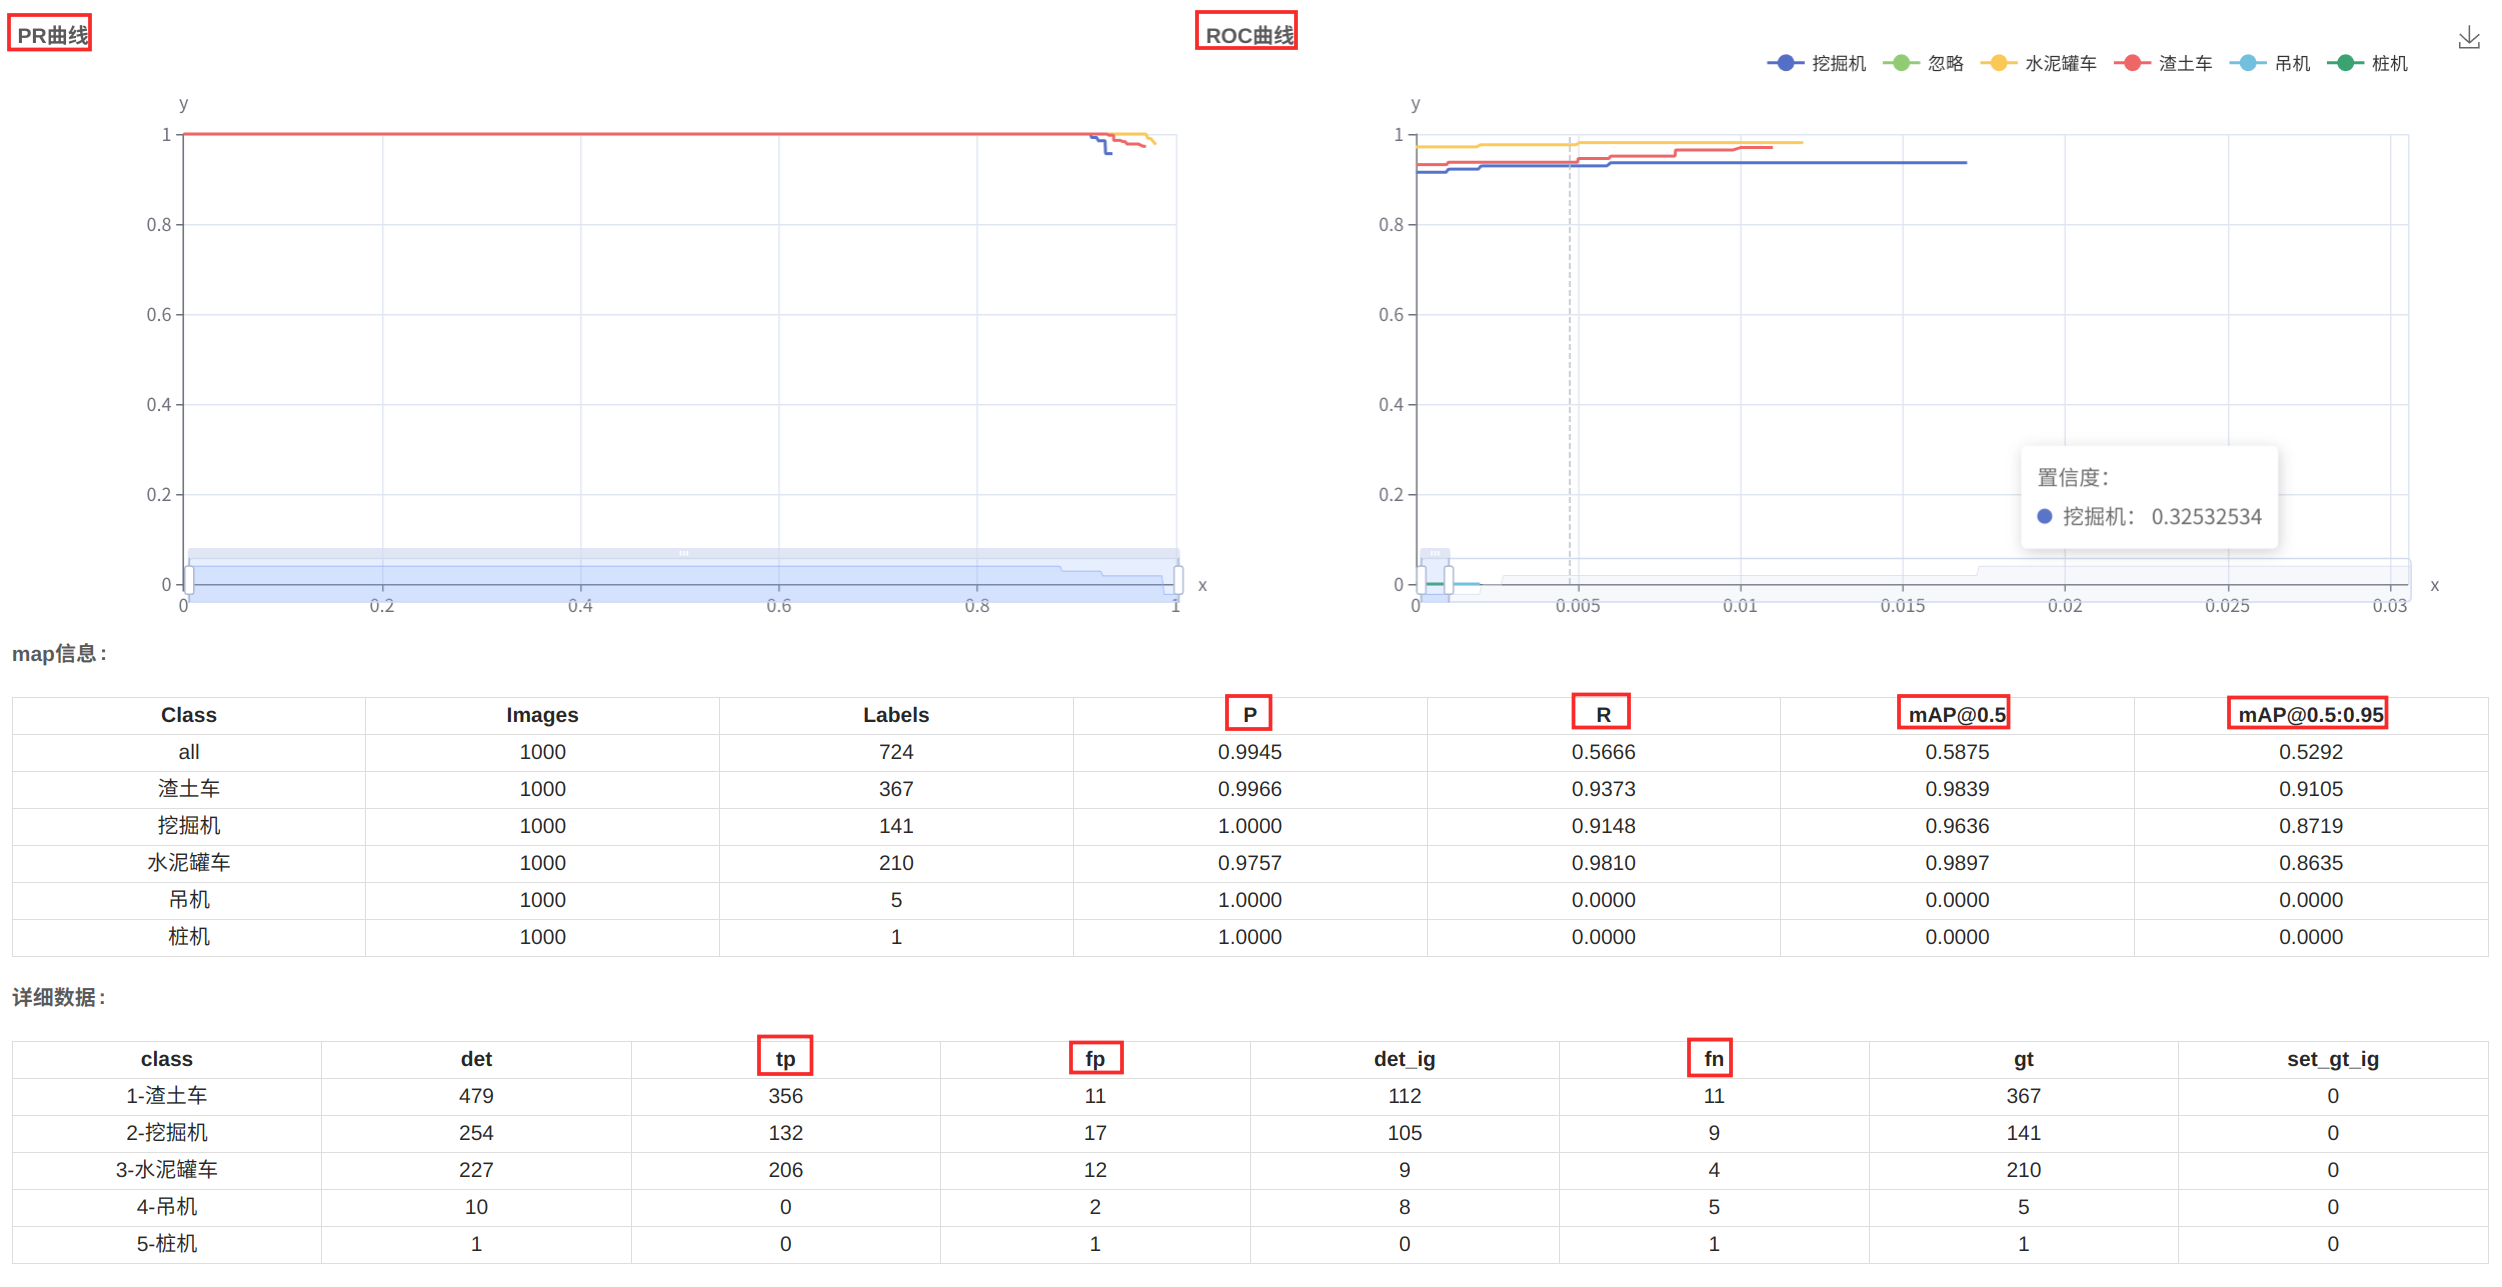Click ROC chart zoom slider right handle
The height and width of the screenshot is (1287, 2502).
tap(1449, 579)
